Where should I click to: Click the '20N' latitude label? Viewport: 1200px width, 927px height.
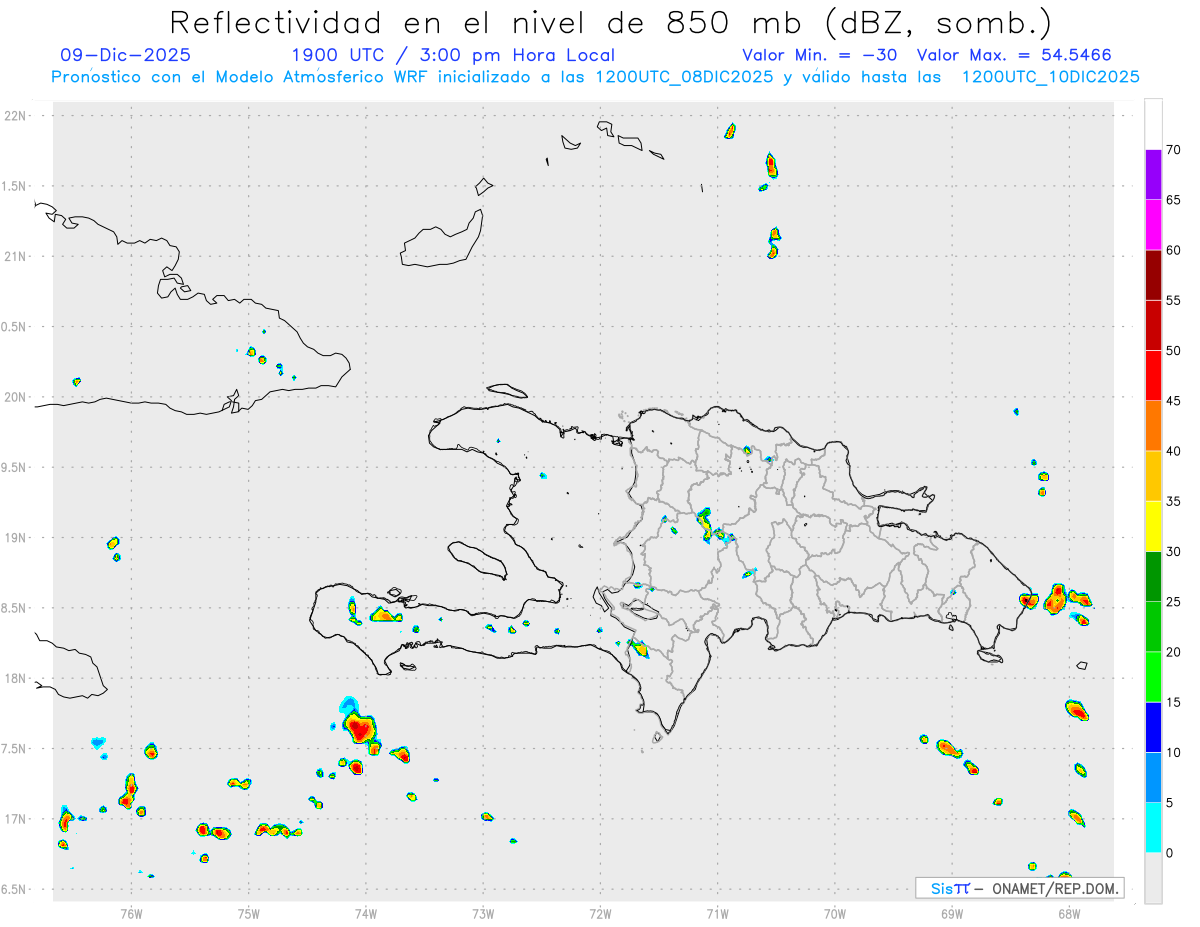pos(17,397)
